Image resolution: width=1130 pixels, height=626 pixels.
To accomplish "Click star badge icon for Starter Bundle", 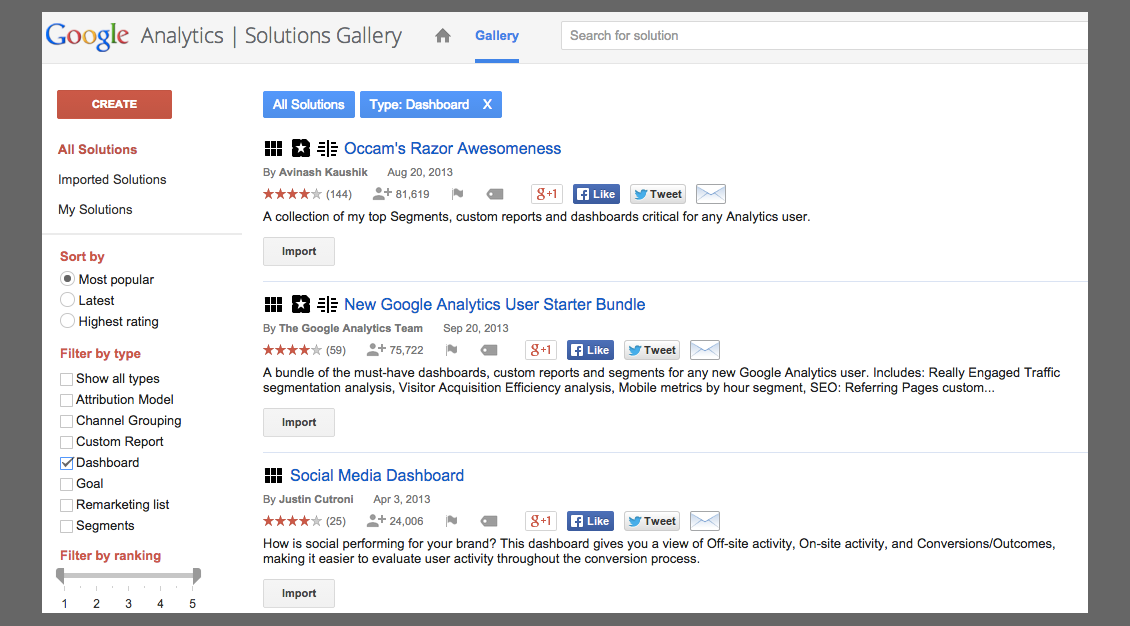I will click(x=301, y=305).
